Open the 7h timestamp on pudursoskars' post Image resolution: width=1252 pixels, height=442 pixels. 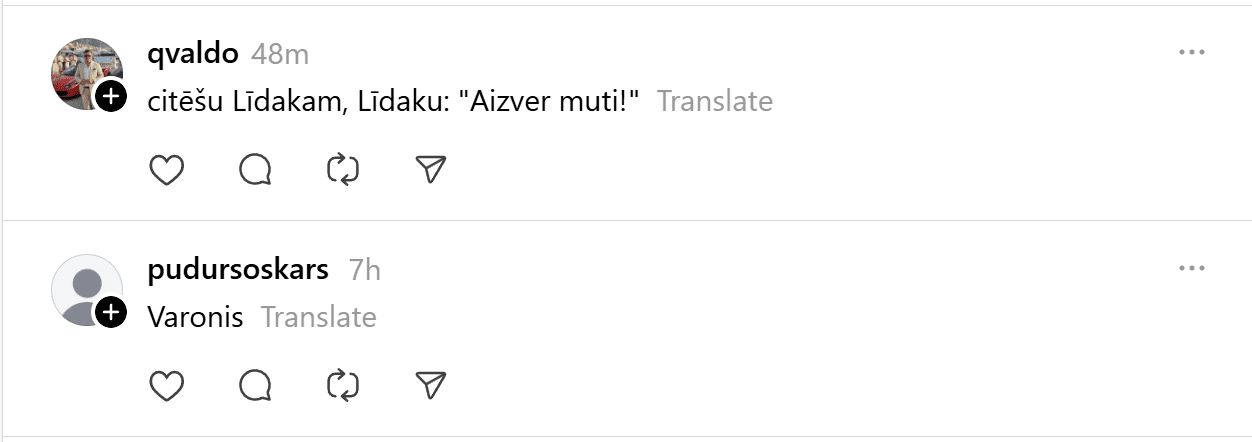[364, 270]
